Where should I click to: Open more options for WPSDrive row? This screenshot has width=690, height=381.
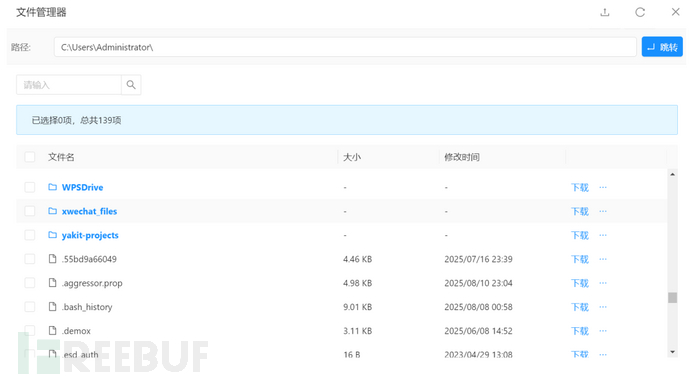click(603, 187)
